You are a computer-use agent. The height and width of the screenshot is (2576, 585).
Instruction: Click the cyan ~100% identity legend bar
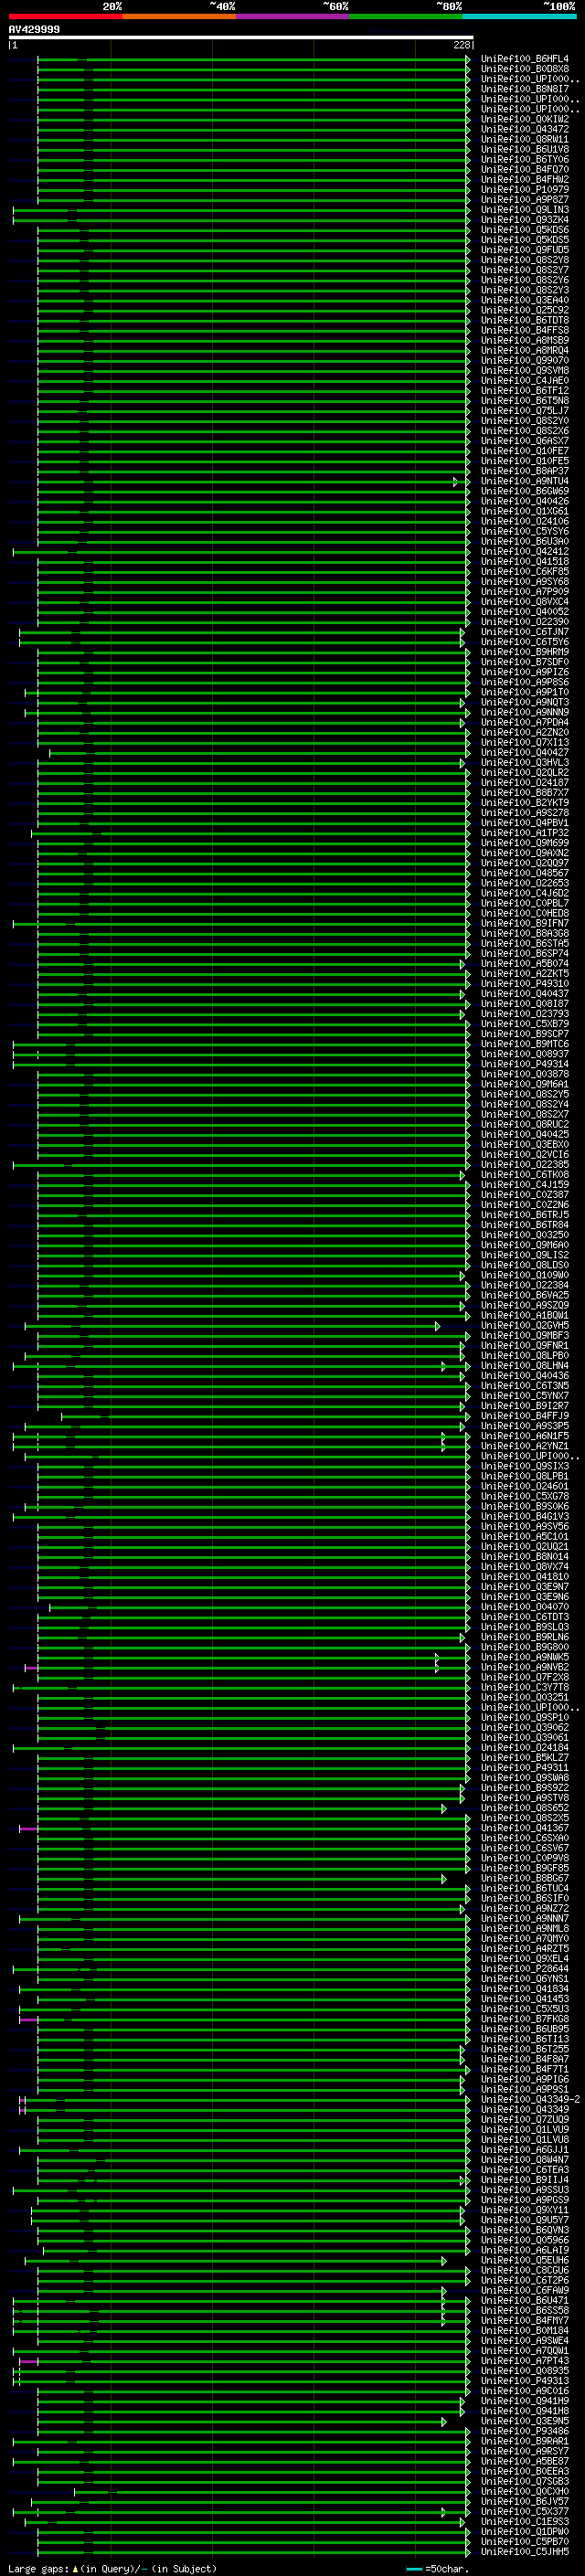pyautogui.click(x=520, y=16)
